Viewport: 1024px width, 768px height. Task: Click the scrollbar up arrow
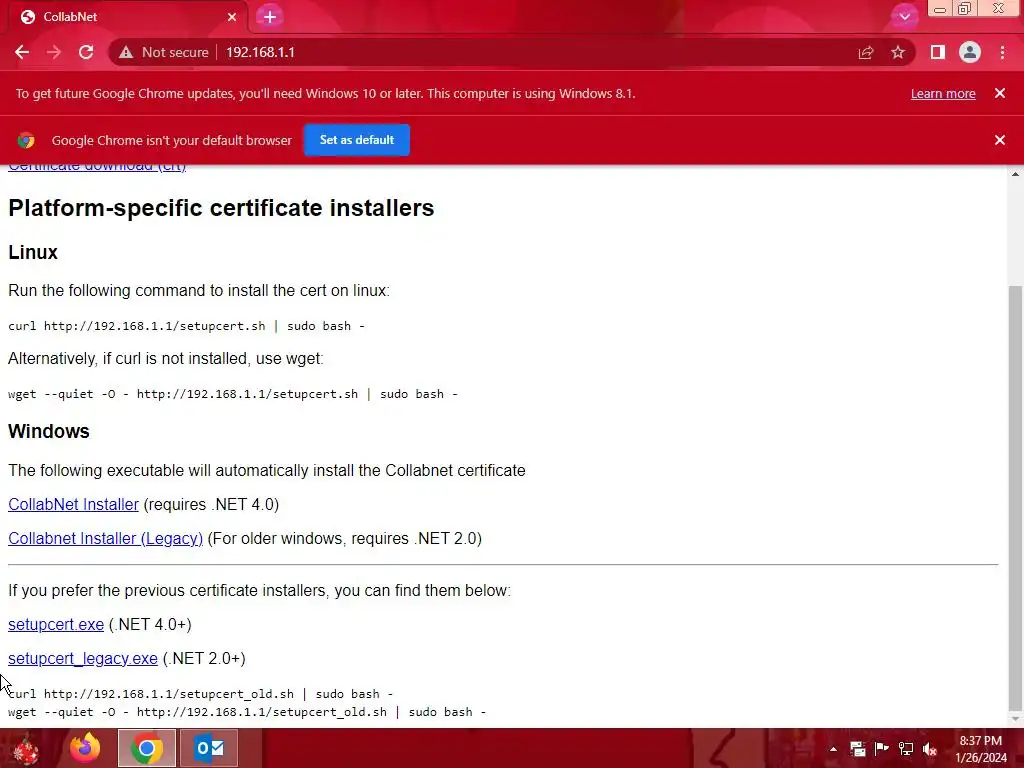[1015, 174]
